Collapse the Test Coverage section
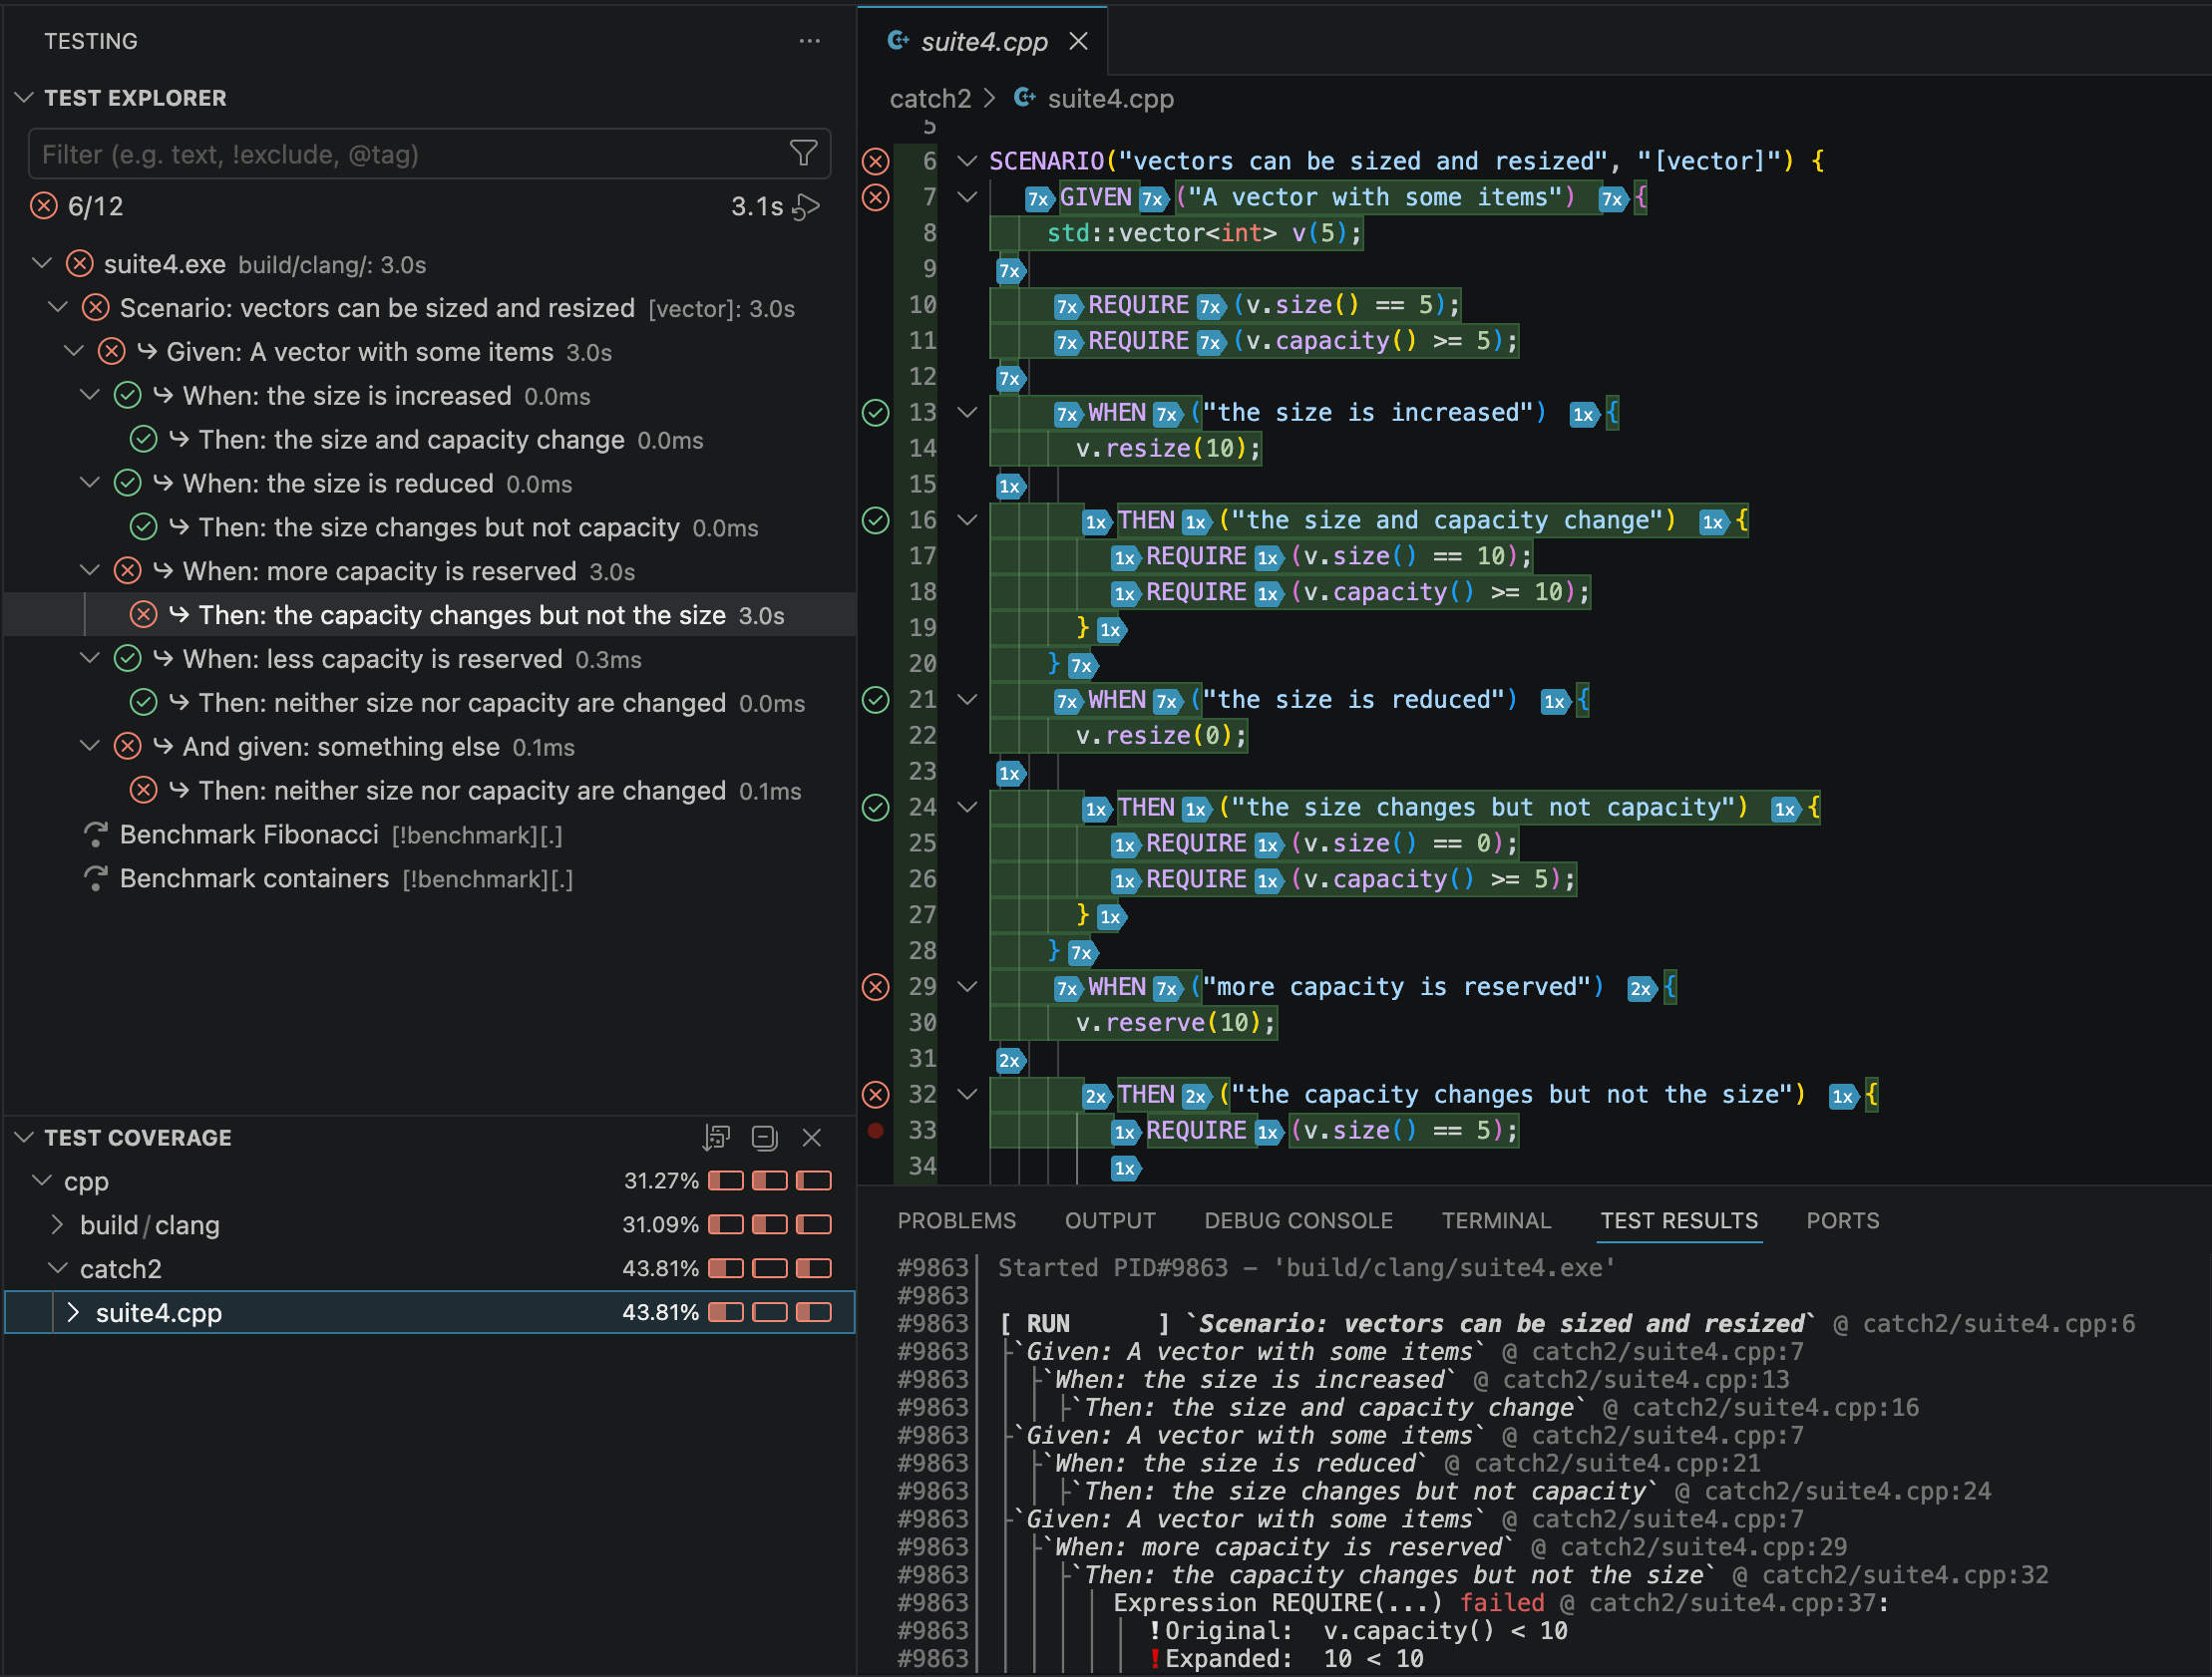Image resolution: width=2212 pixels, height=1677 pixels. tap(24, 1137)
